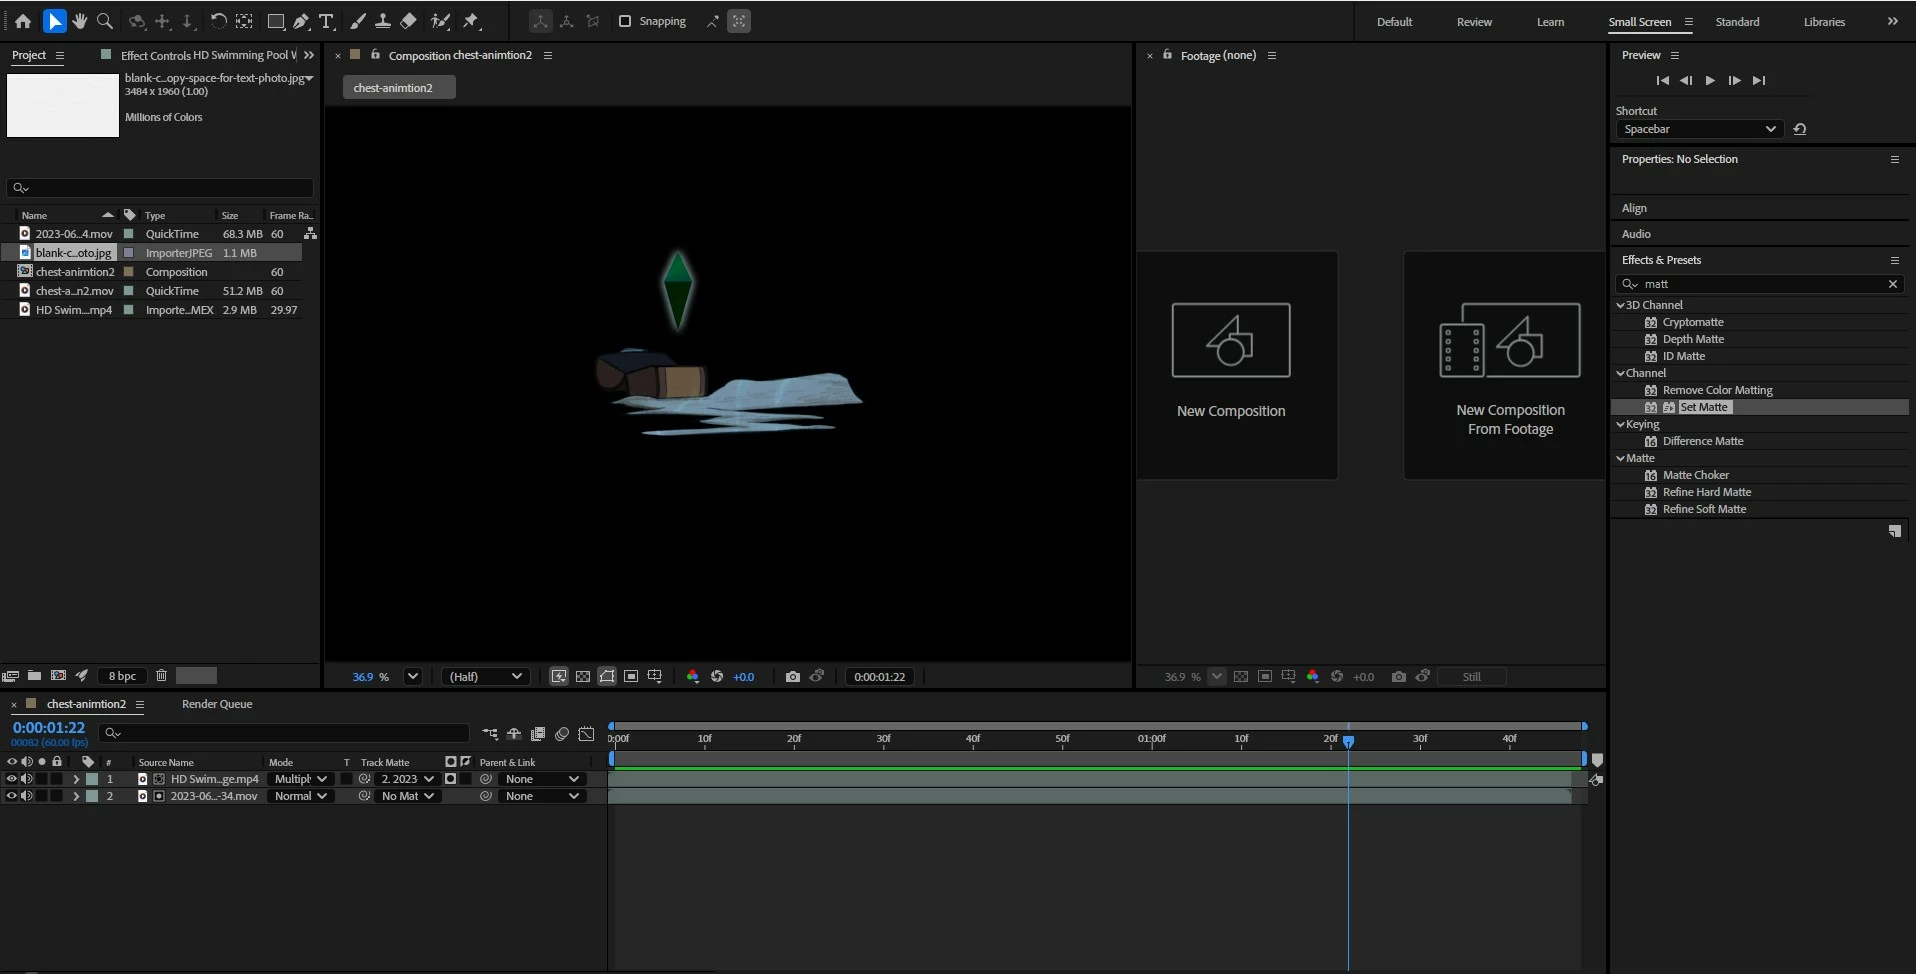This screenshot has width=1916, height=974.
Task: Click the label color swatch of layer 1
Action: (x=92, y=779)
